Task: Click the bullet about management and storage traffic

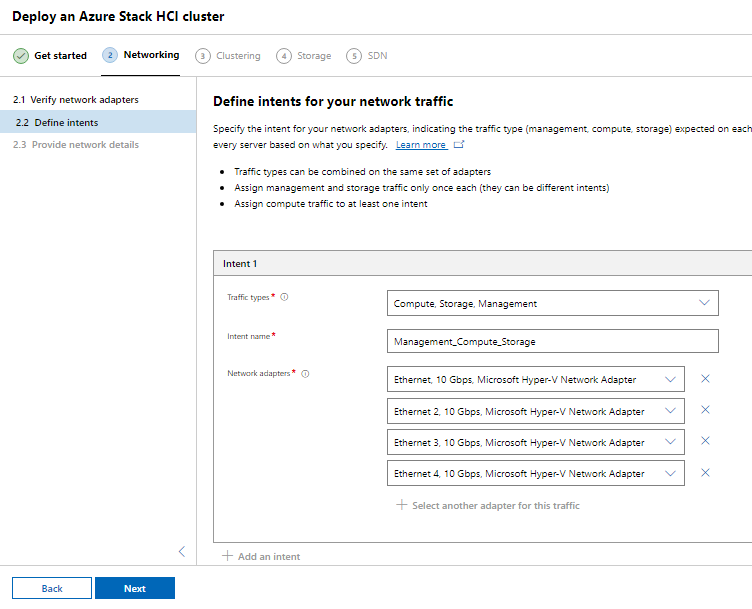Action: tap(422, 188)
